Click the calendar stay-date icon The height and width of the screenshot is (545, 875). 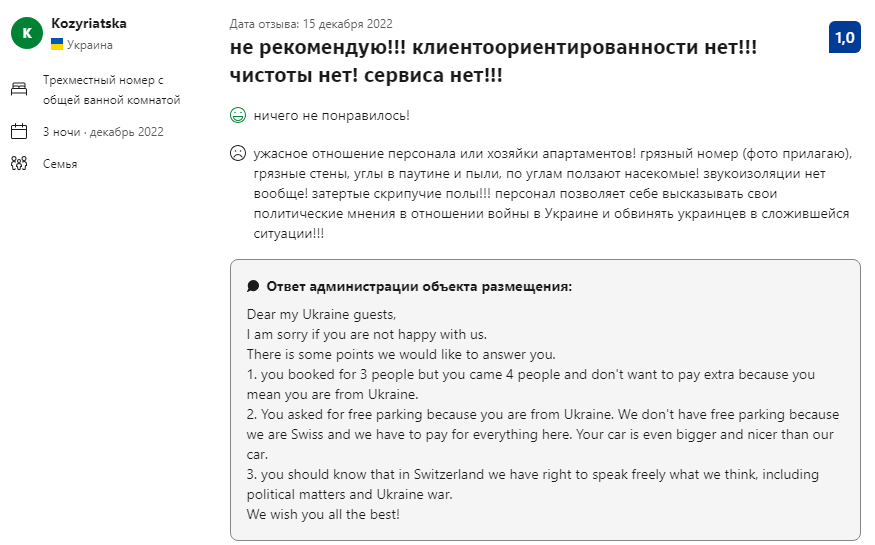coord(19,132)
